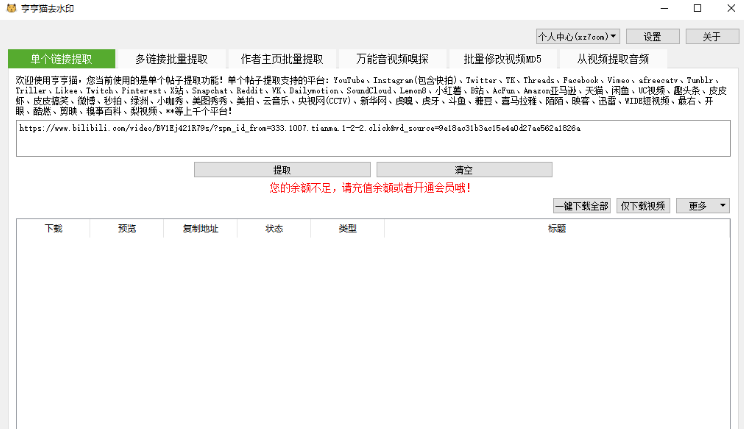Click the 关于 about button

(712, 37)
